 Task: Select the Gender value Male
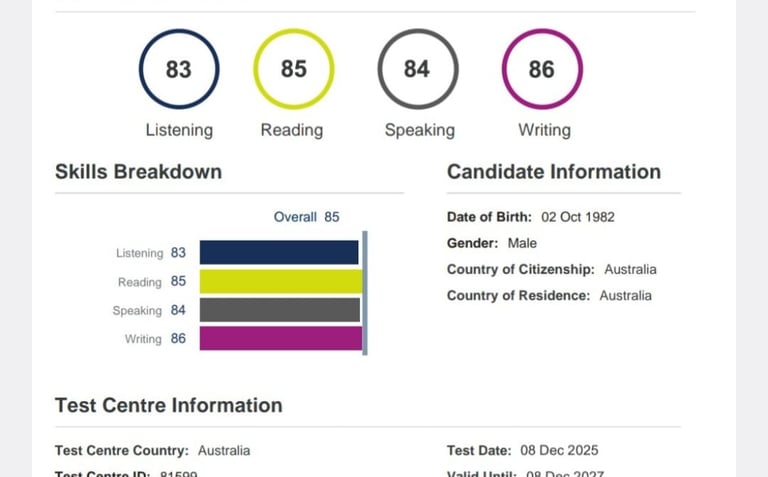click(x=522, y=243)
